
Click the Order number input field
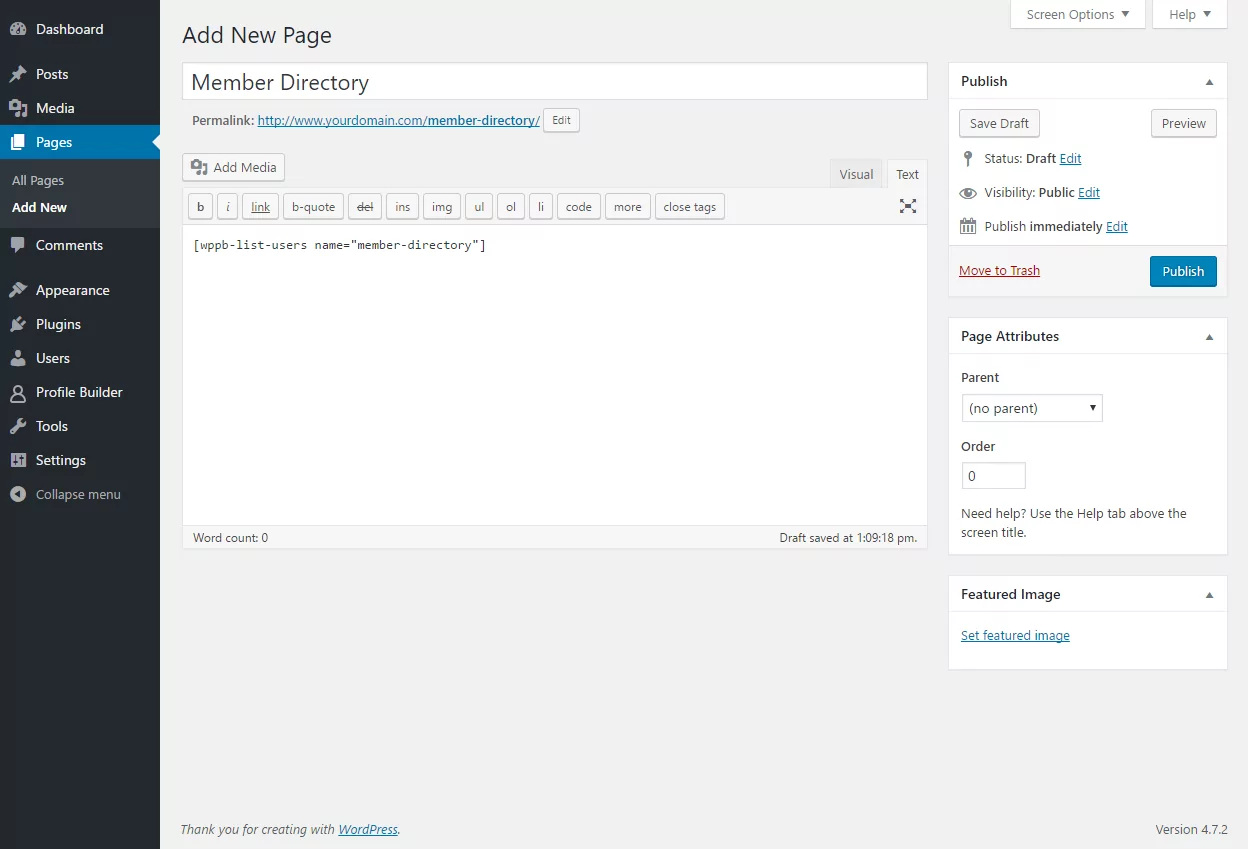[993, 476]
